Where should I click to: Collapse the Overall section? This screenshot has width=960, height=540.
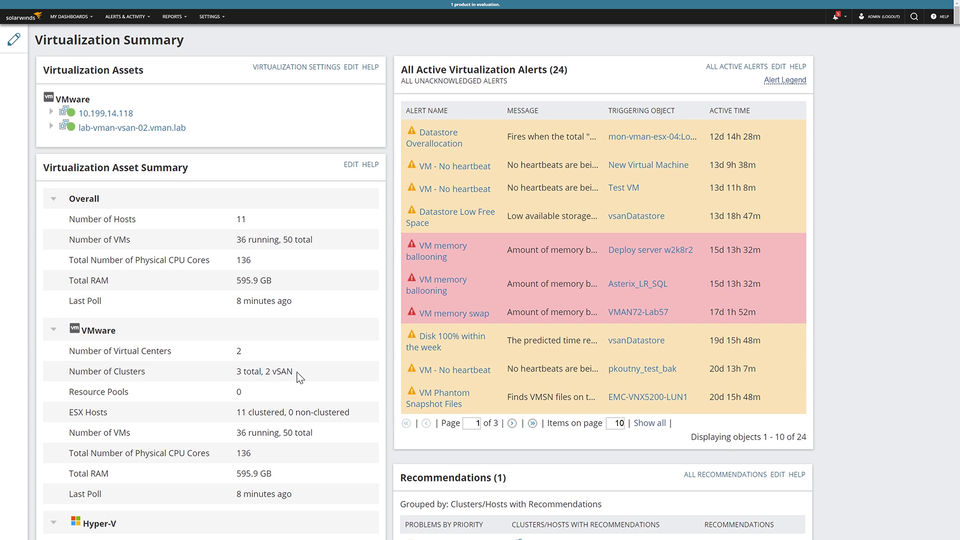(53, 199)
